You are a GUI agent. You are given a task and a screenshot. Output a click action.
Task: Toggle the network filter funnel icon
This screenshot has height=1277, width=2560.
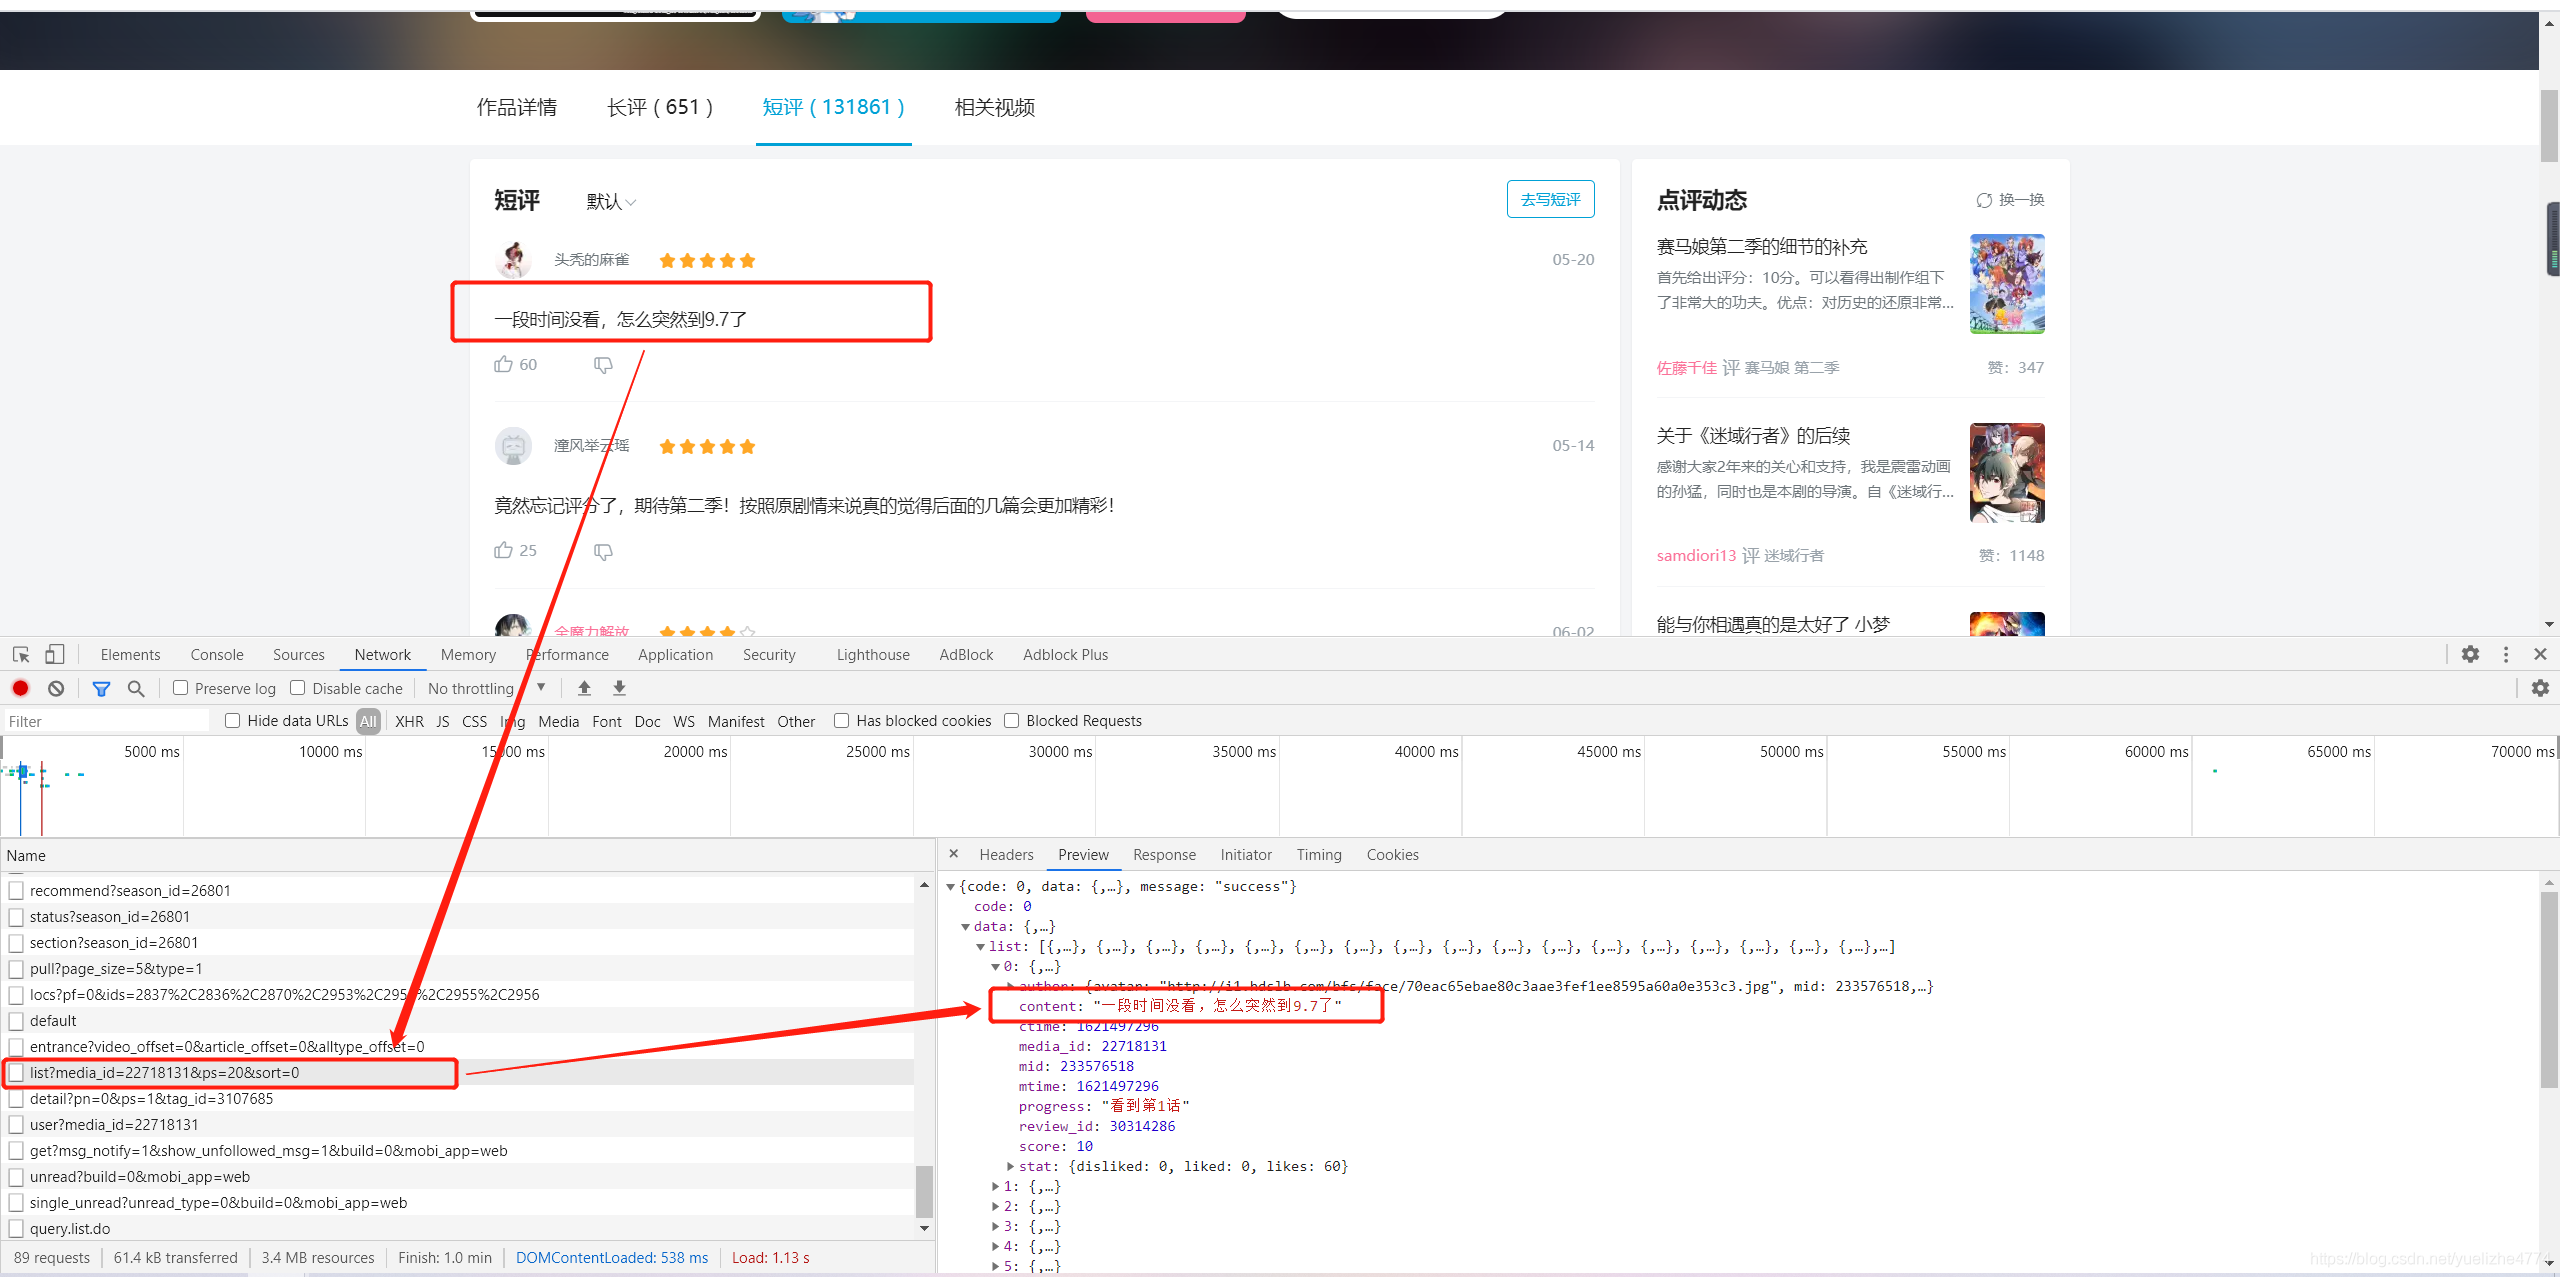(x=101, y=688)
